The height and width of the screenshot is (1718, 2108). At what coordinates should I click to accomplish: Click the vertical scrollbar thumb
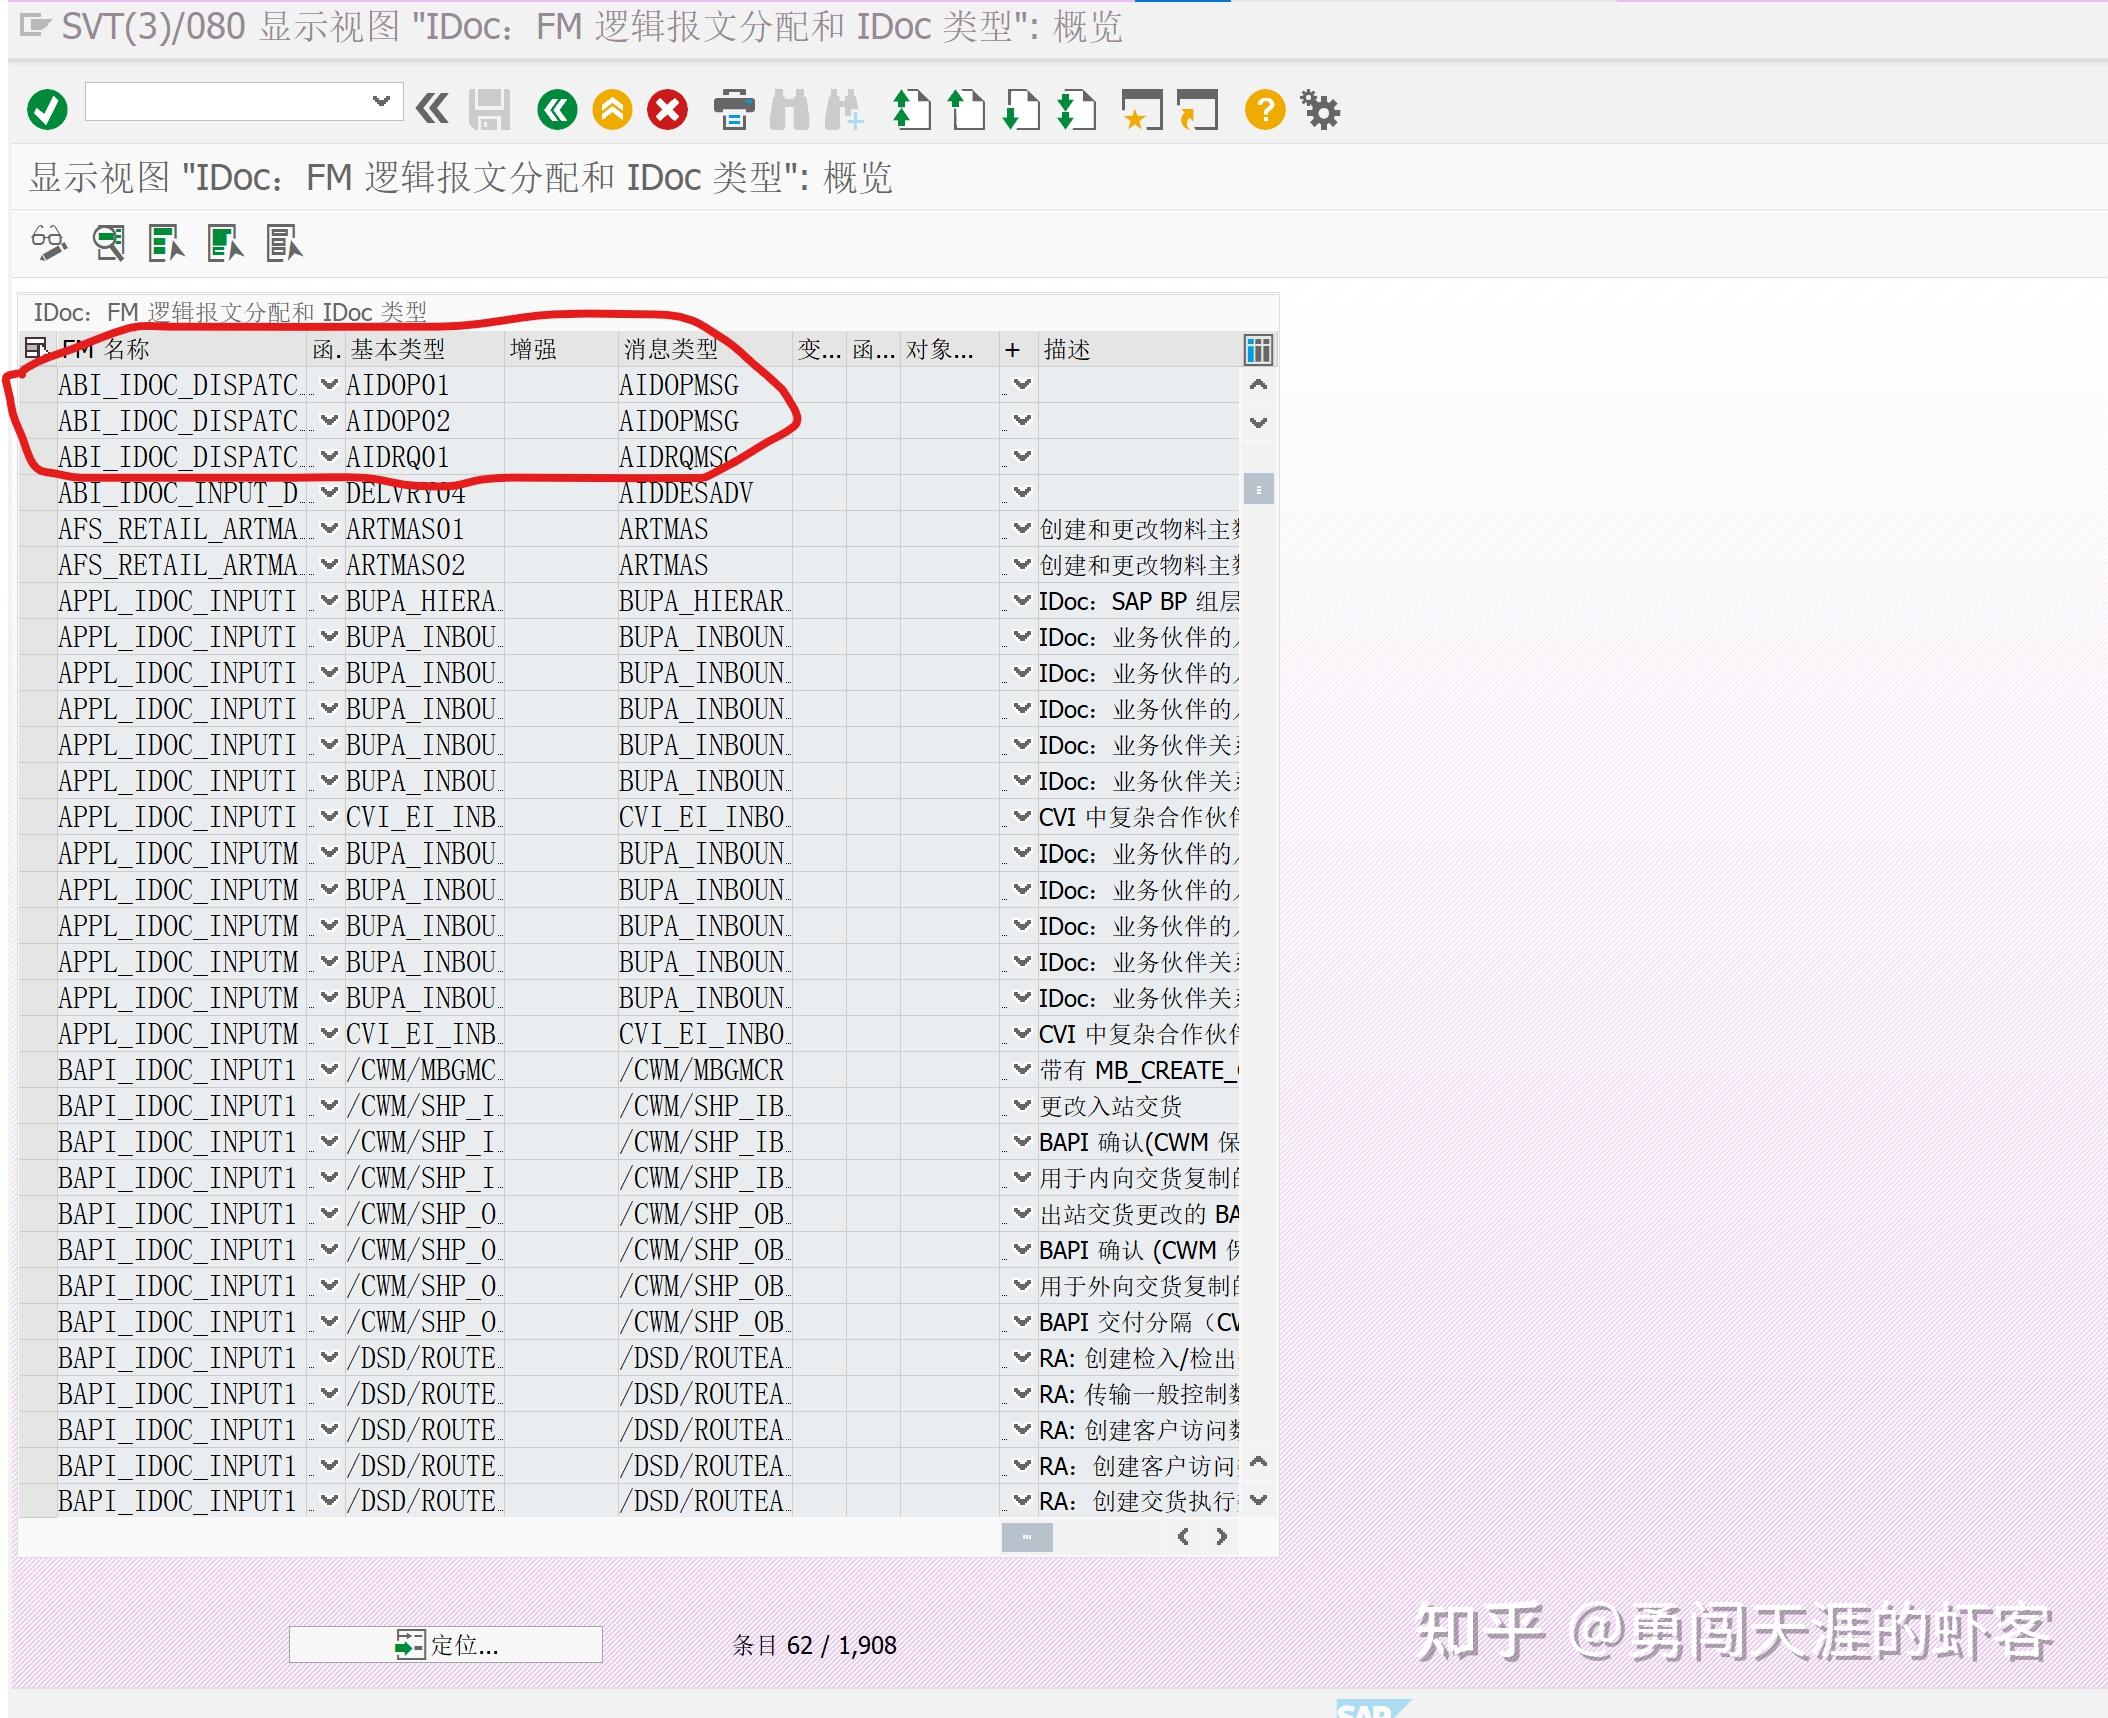pos(1258,489)
